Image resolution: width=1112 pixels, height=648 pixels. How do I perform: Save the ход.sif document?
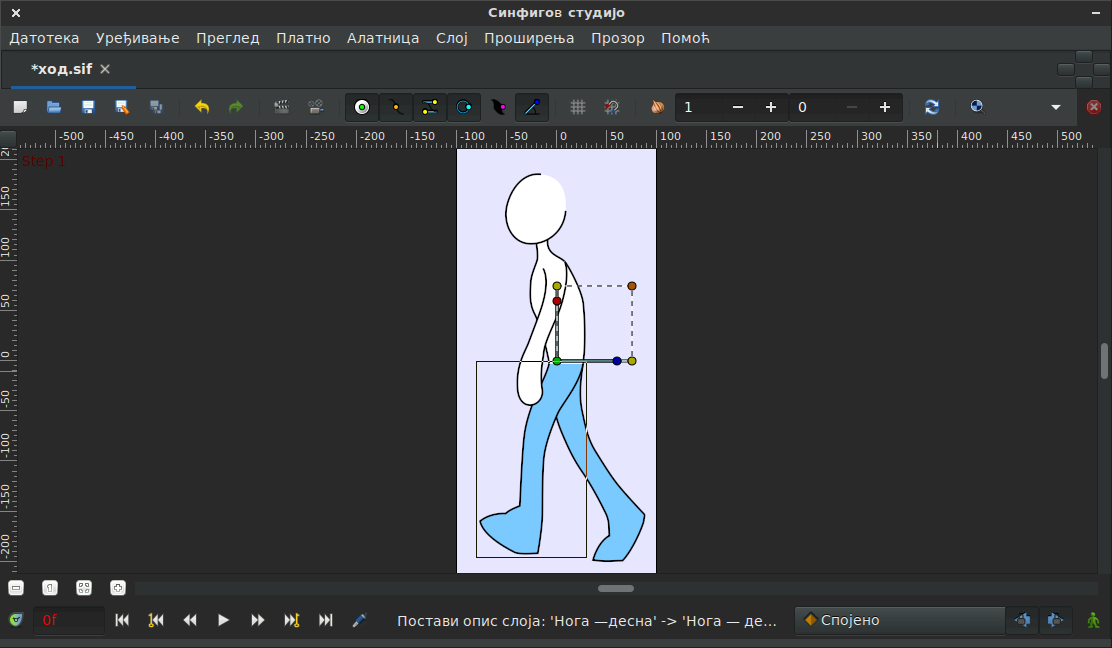pos(88,107)
